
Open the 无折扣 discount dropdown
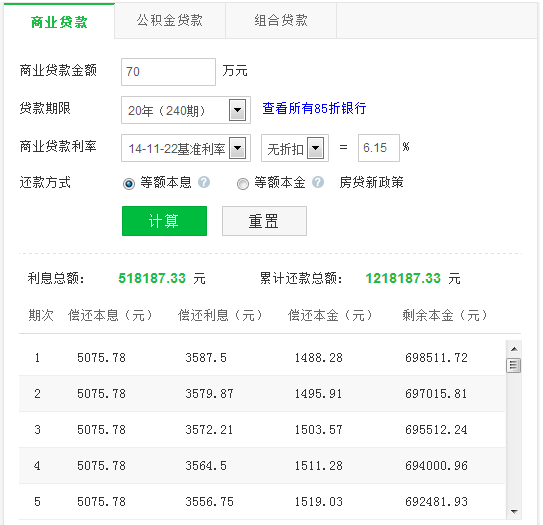pyautogui.click(x=295, y=148)
